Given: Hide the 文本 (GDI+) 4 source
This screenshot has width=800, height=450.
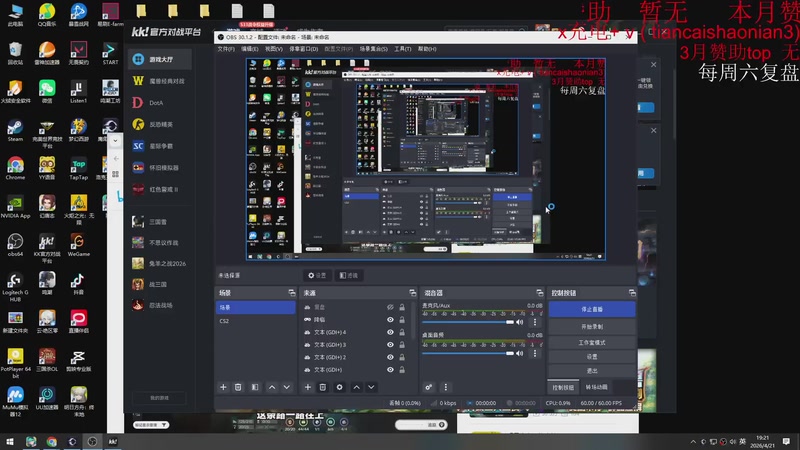Looking at the screenshot, I should (390, 332).
